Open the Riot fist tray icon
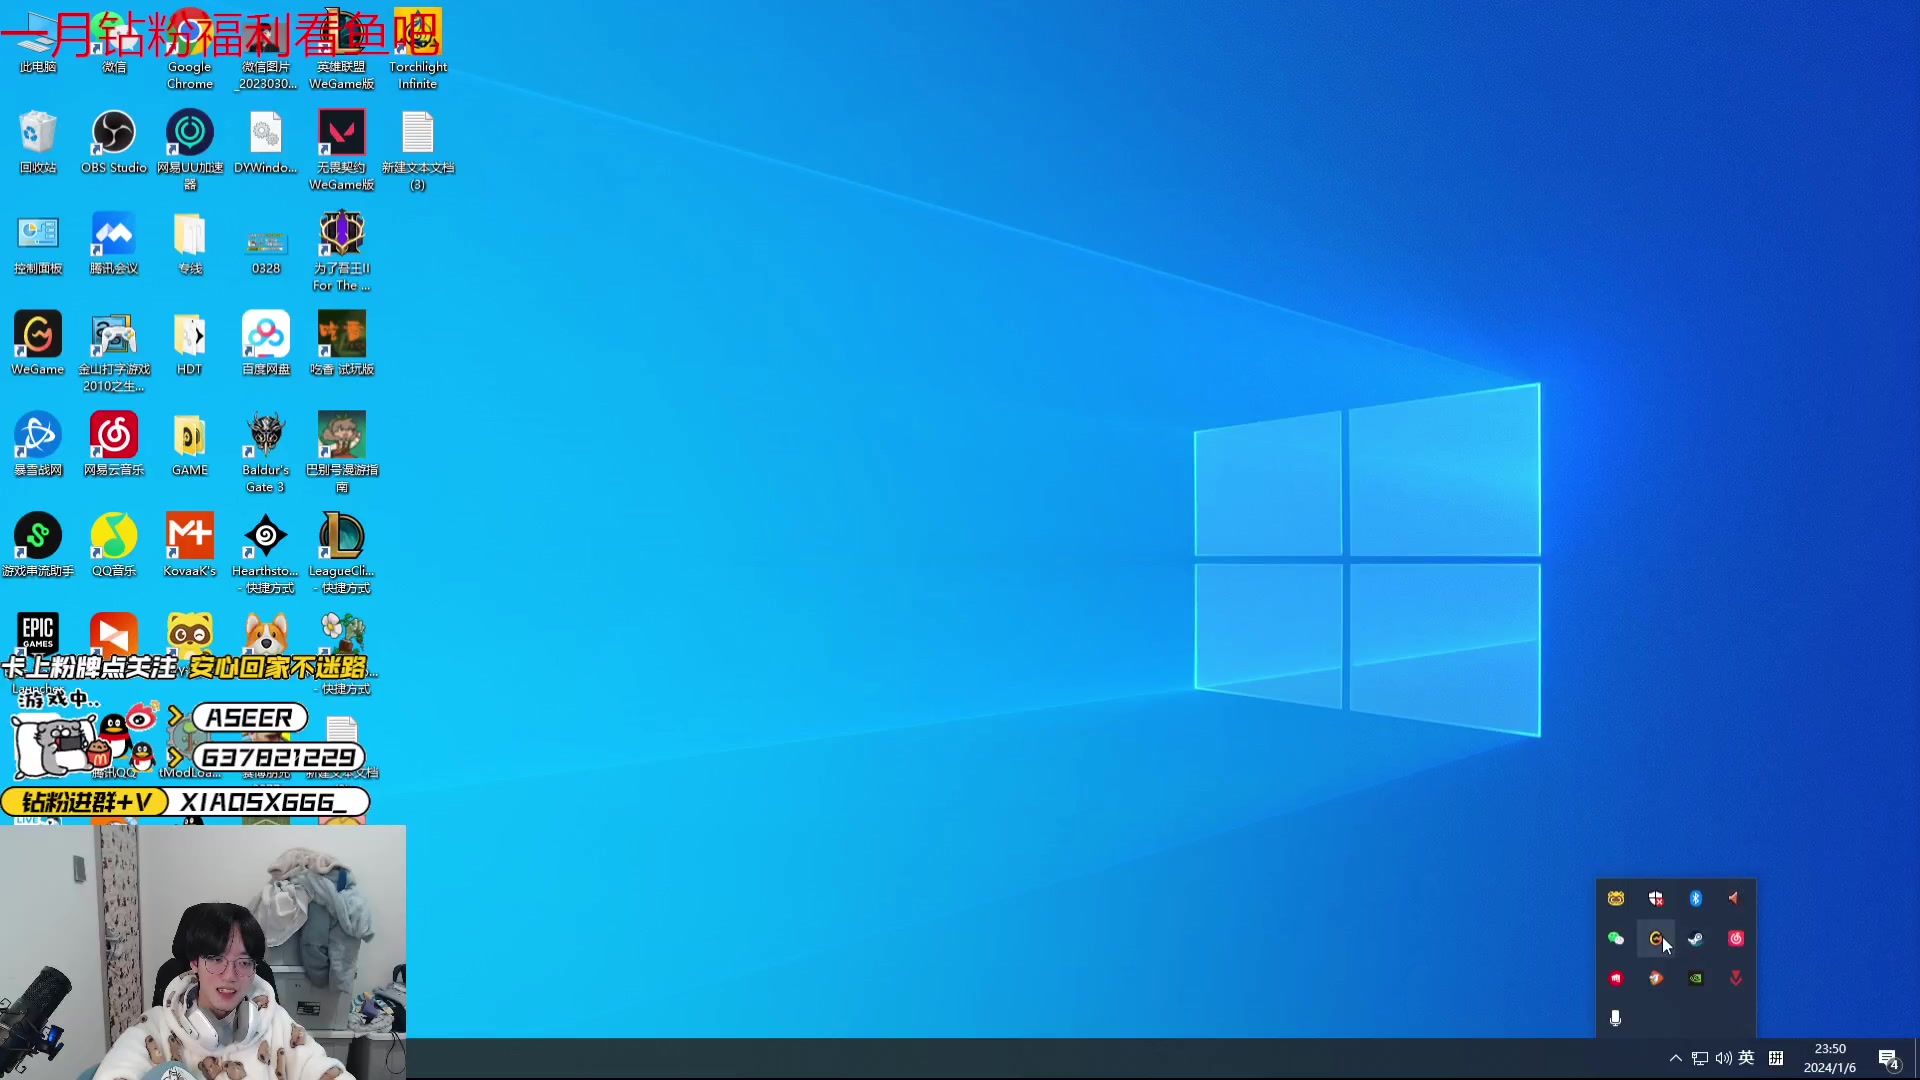 1616,978
